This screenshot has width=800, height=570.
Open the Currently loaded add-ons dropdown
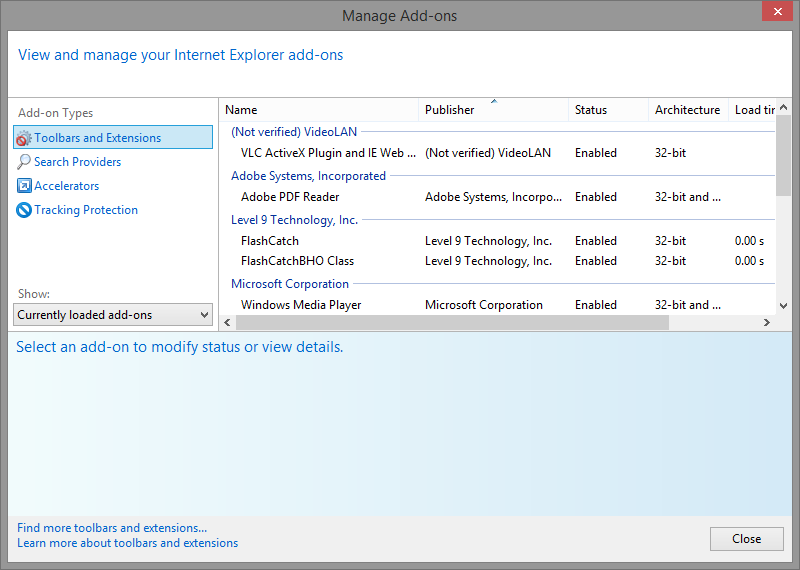113,315
